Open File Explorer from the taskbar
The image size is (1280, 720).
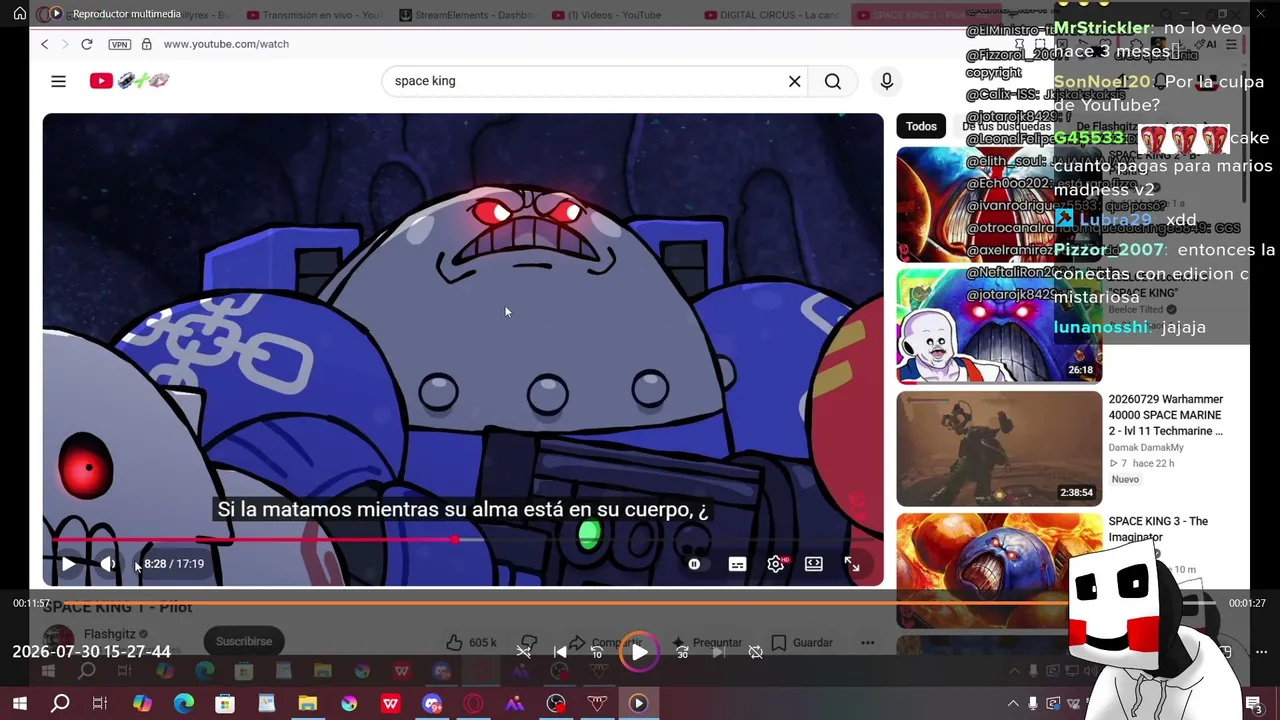pos(308,704)
